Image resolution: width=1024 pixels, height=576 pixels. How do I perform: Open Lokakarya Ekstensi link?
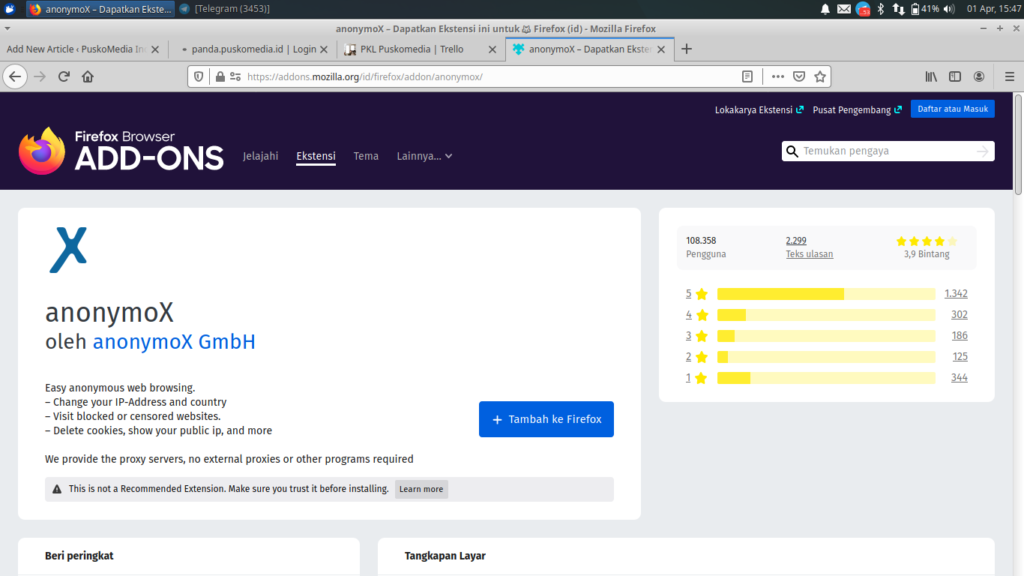coord(759,110)
